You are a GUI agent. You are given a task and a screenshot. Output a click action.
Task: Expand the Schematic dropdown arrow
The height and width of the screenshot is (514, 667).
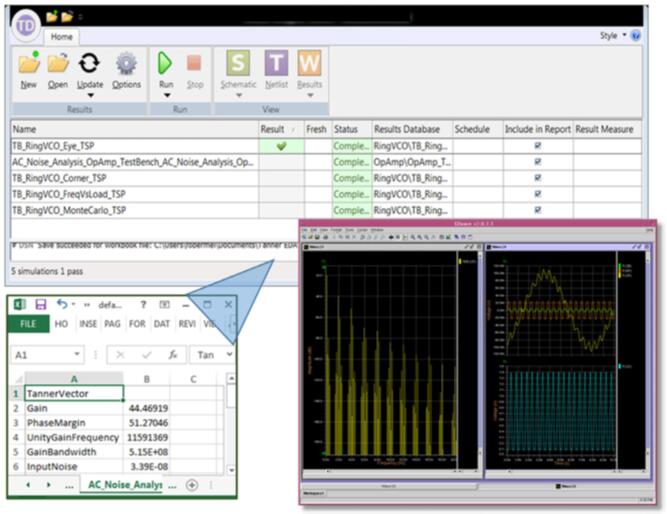point(239,96)
